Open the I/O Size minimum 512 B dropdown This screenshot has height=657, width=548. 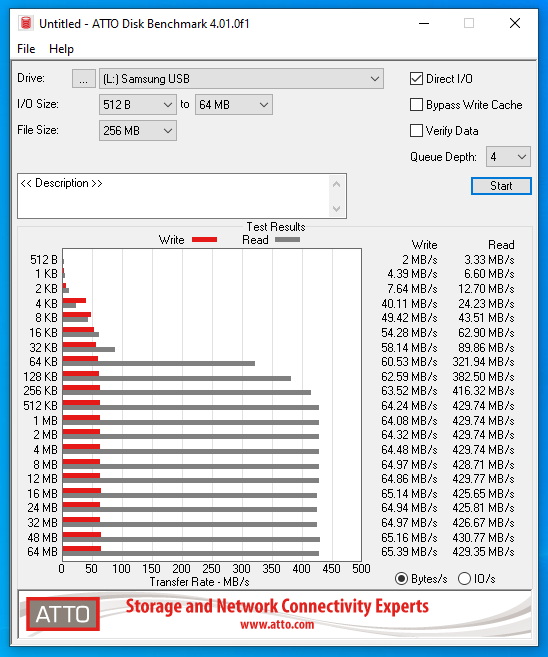coord(137,105)
